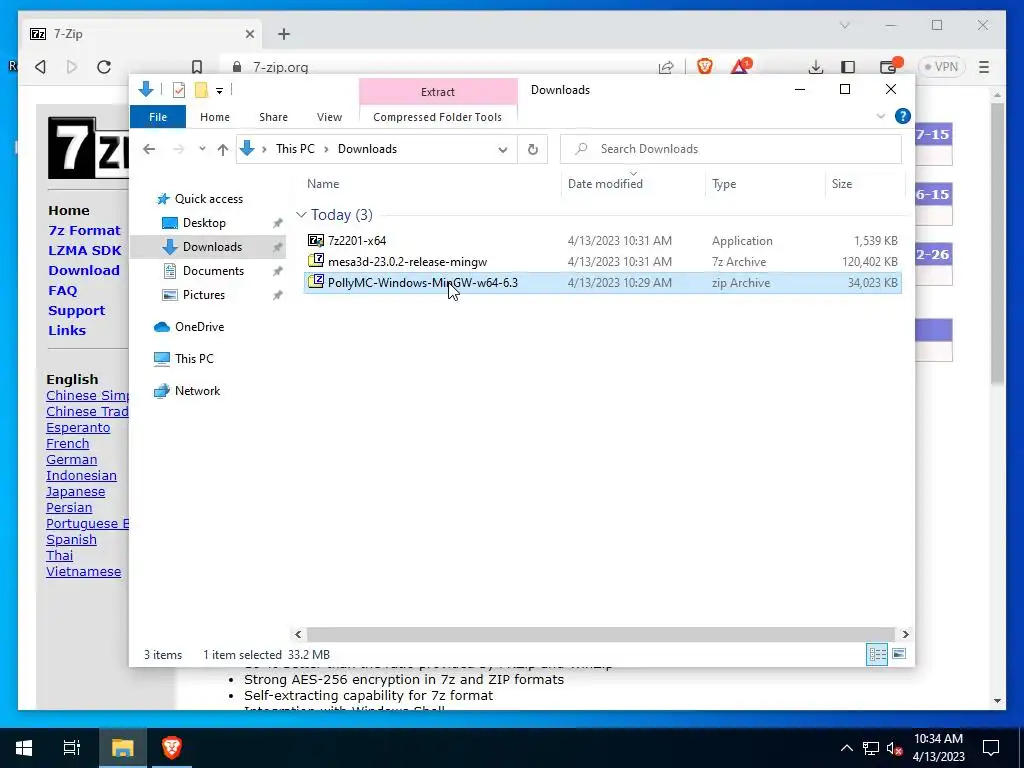
Task: Open the Share ribbon tab
Action: pos(273,117)
